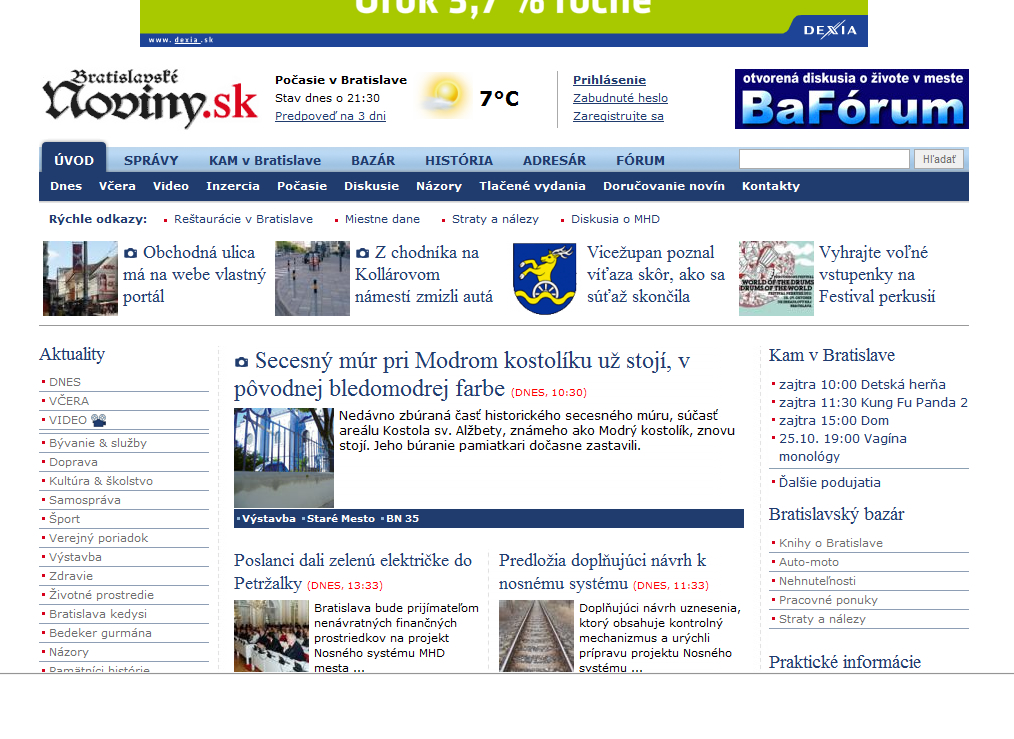Viewport: 1014px width, 739px height.
Task: Click the Dexia banner advertisement
Action: (504, 23)
